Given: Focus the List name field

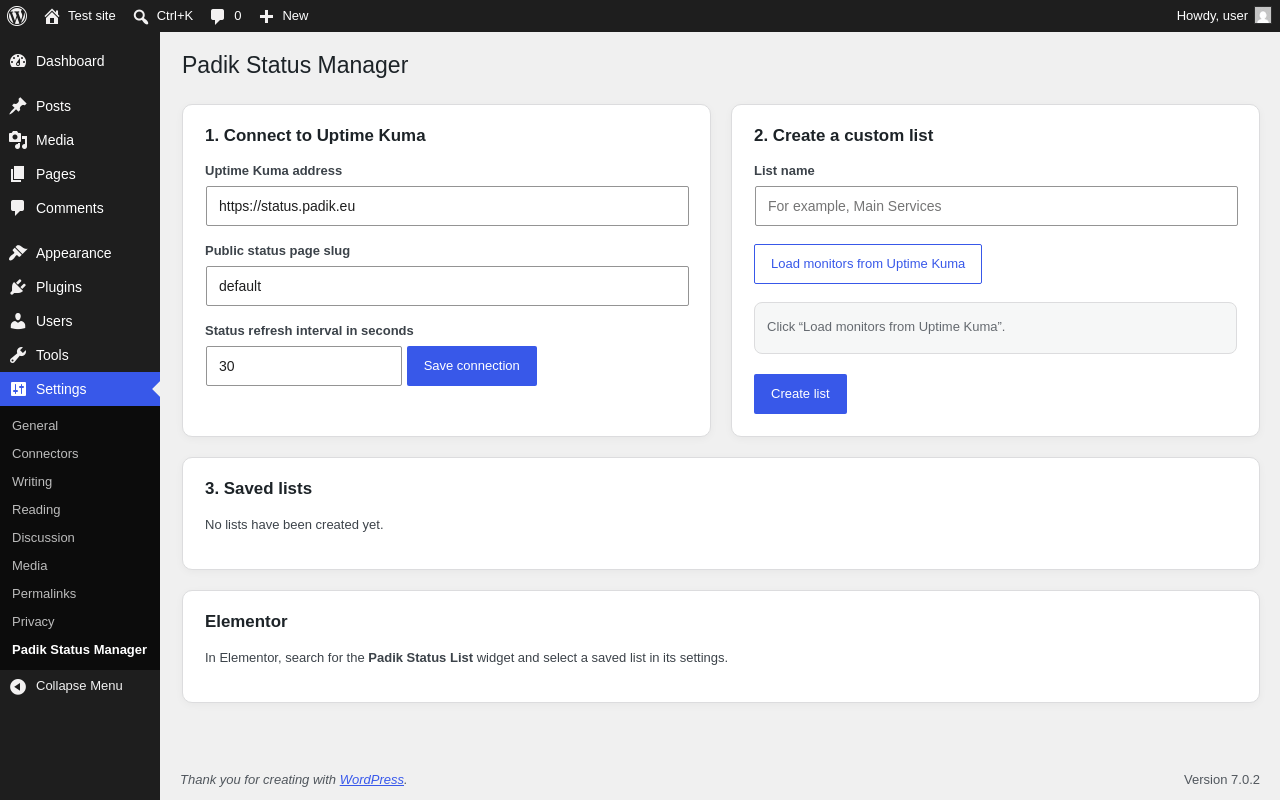Looking at the screenshot, I should [996, 206].
